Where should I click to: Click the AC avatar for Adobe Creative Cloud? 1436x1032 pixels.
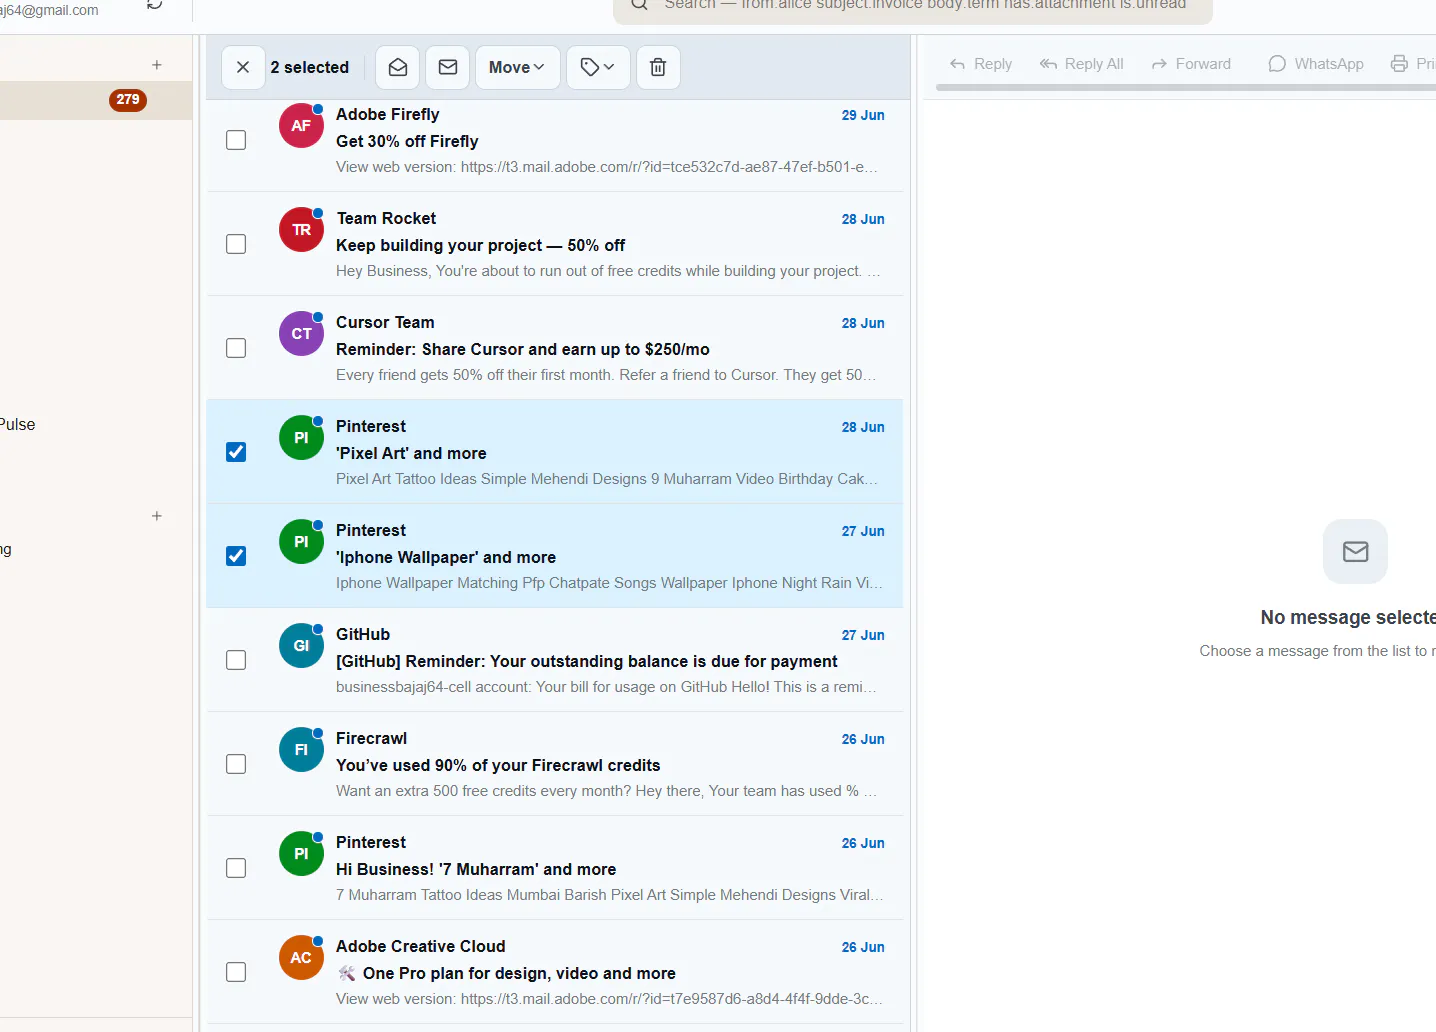click(x=301, y=958)
